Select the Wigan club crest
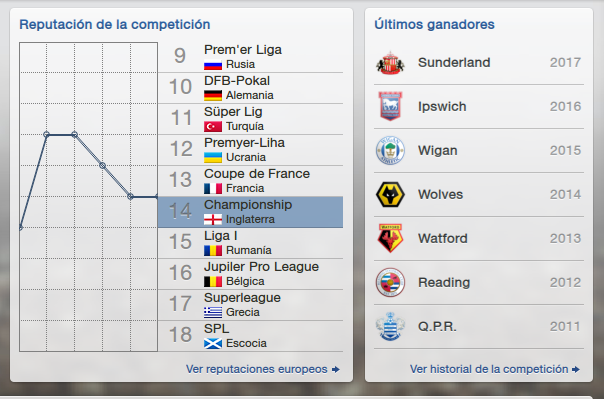The image size is (604, 399). tap(390, 151)
